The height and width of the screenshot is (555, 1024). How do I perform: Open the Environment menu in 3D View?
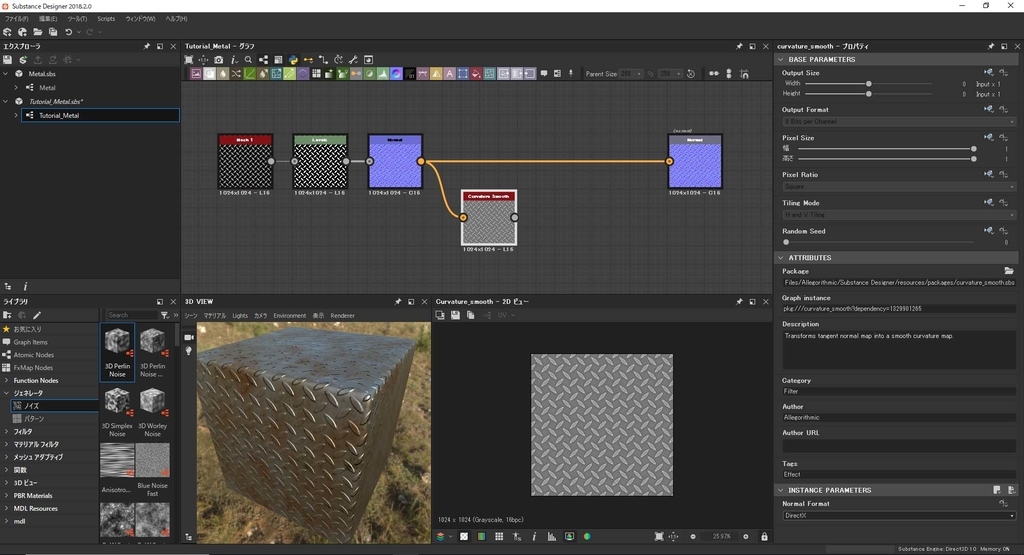pyautogui.click(x=289, y=316)
